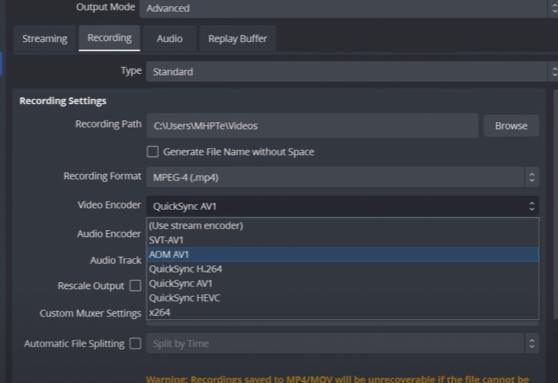Click the Video Encoder stepper arrows
This screenshot has width=558, height=383.
pyautogui.click(x=532, y=206)
